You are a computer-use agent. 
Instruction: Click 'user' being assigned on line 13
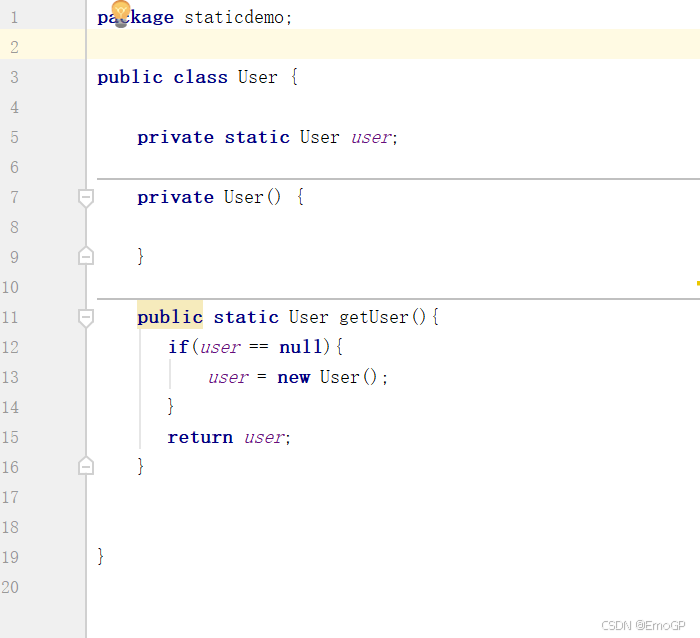tap(228, 378)
